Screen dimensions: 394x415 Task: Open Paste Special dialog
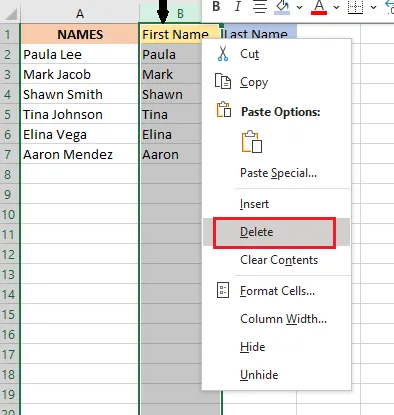[278, 173]
